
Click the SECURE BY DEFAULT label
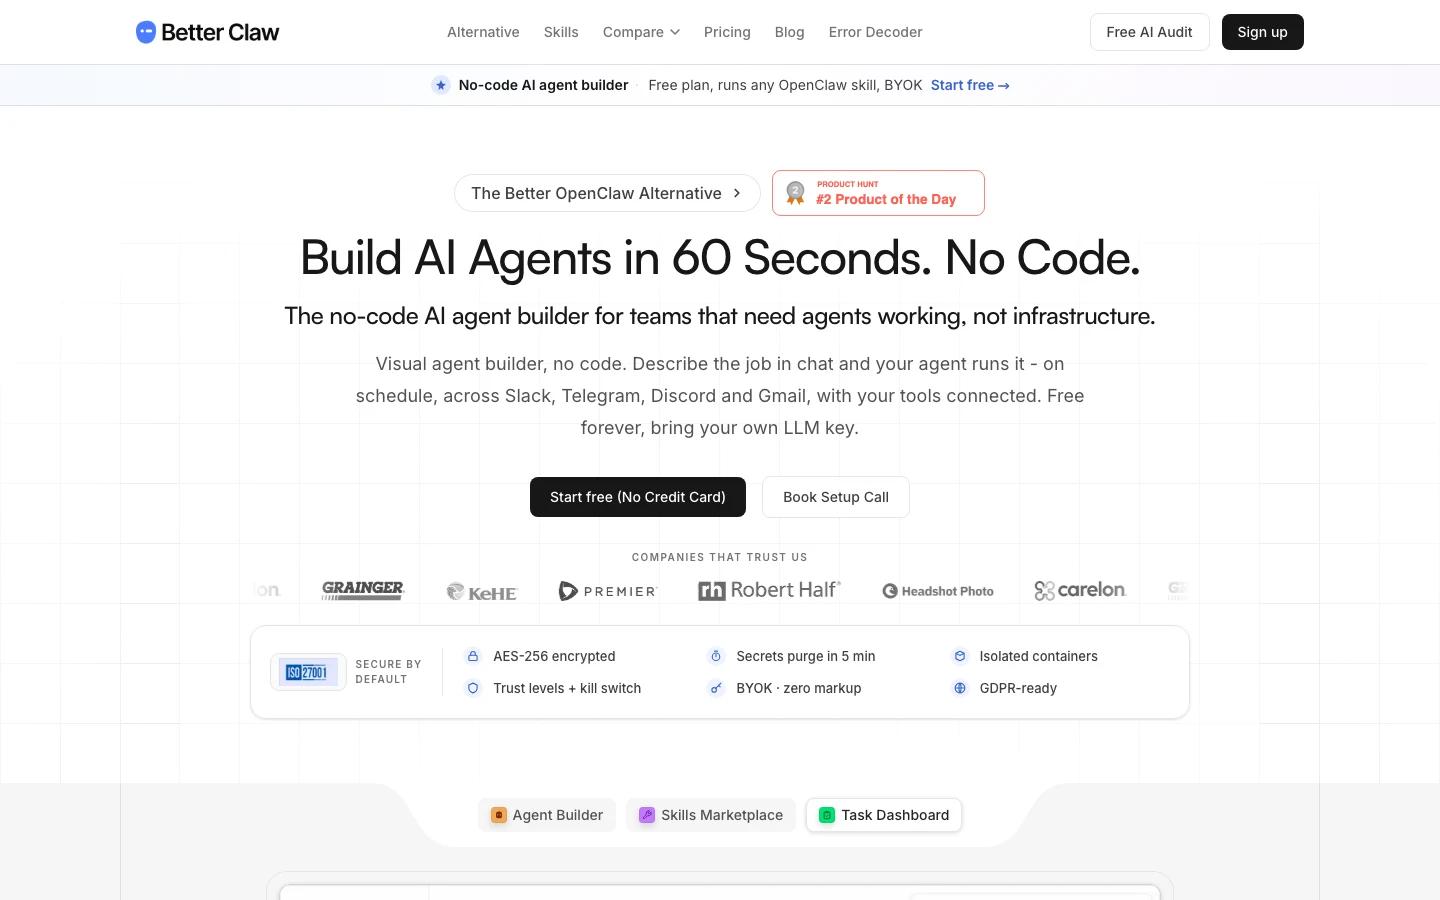tap(388, 672)
